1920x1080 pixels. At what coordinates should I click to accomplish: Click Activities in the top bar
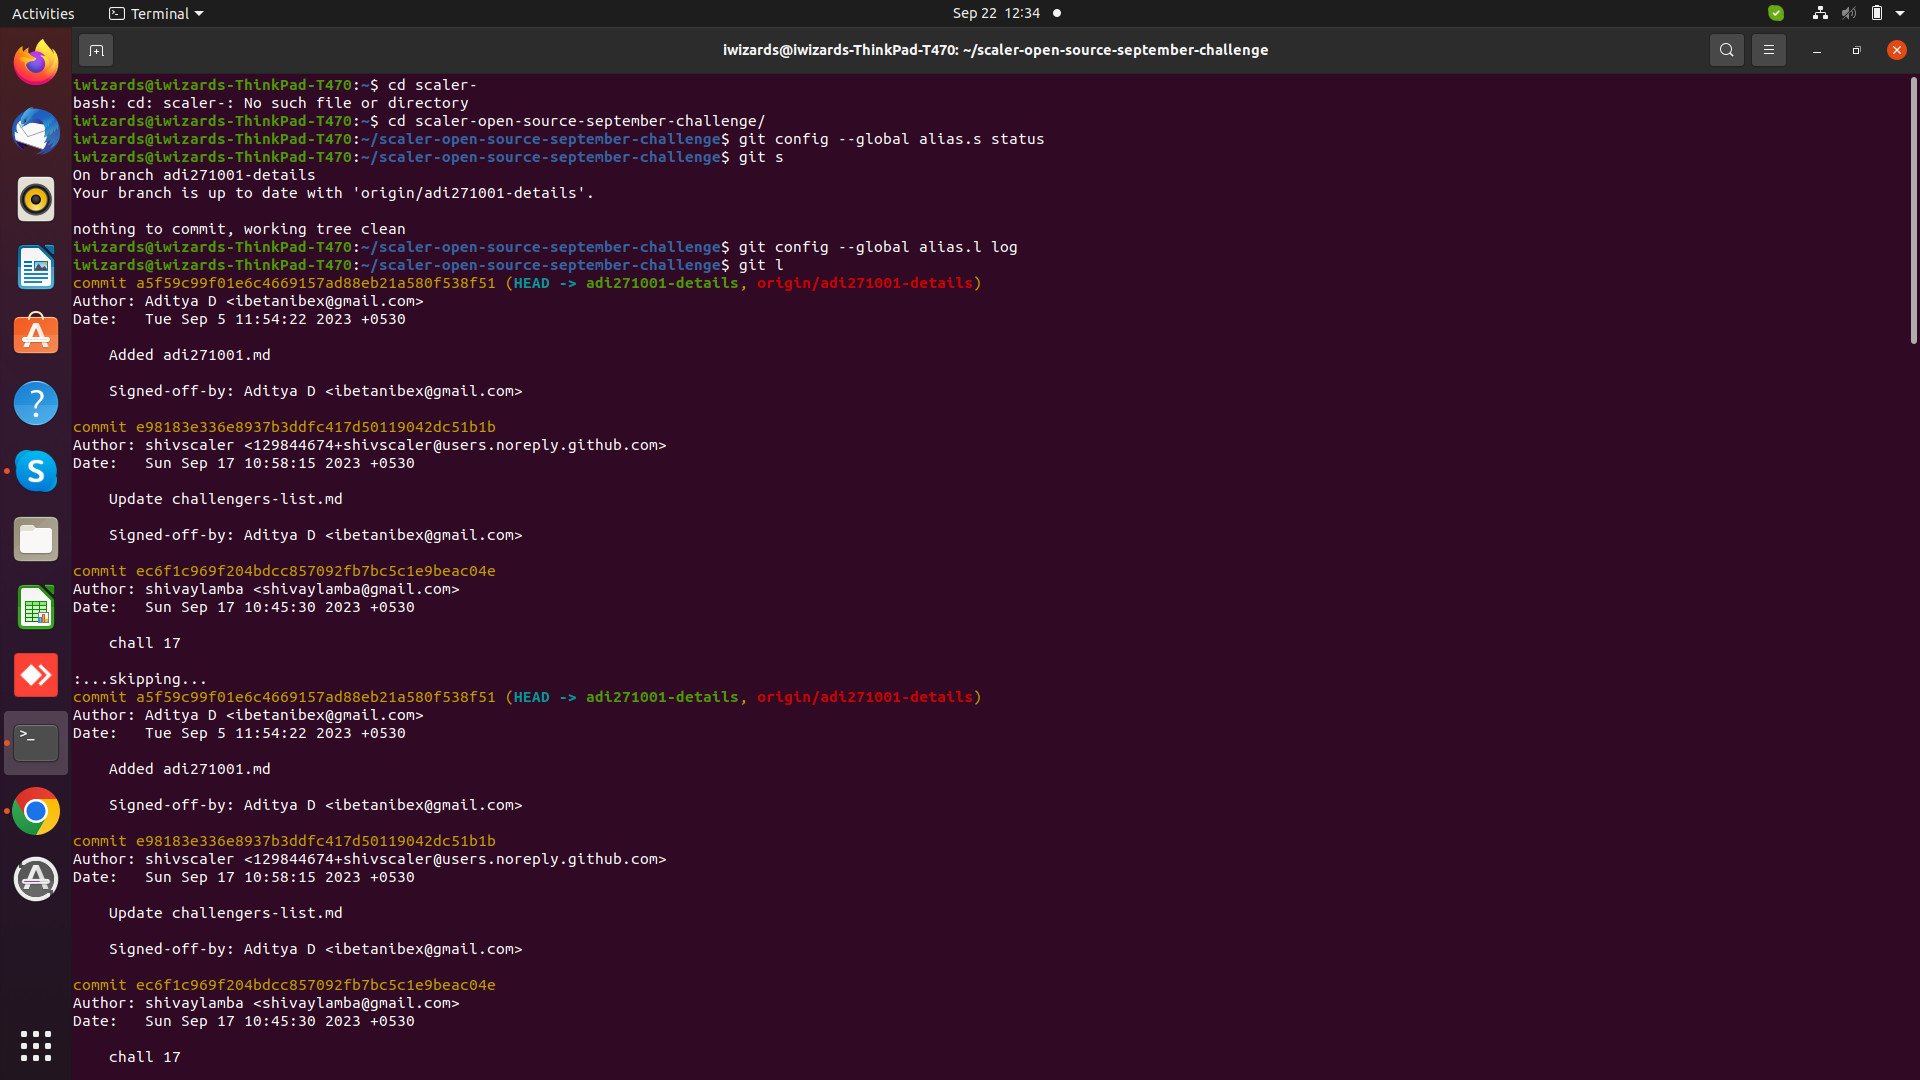(43, 13)
